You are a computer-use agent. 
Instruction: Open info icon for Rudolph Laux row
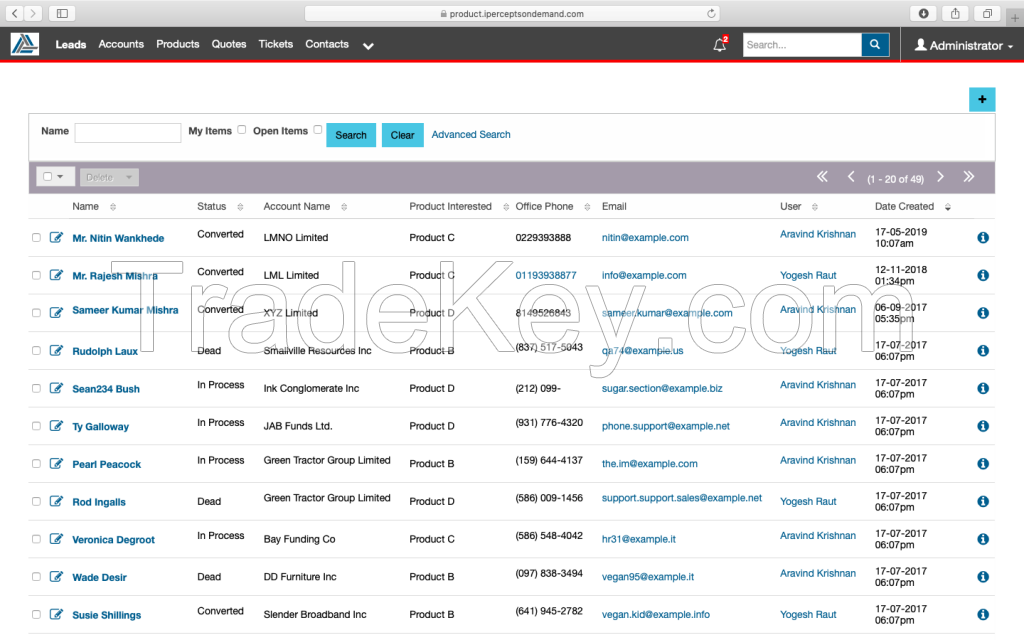click(x=982, y=351)
